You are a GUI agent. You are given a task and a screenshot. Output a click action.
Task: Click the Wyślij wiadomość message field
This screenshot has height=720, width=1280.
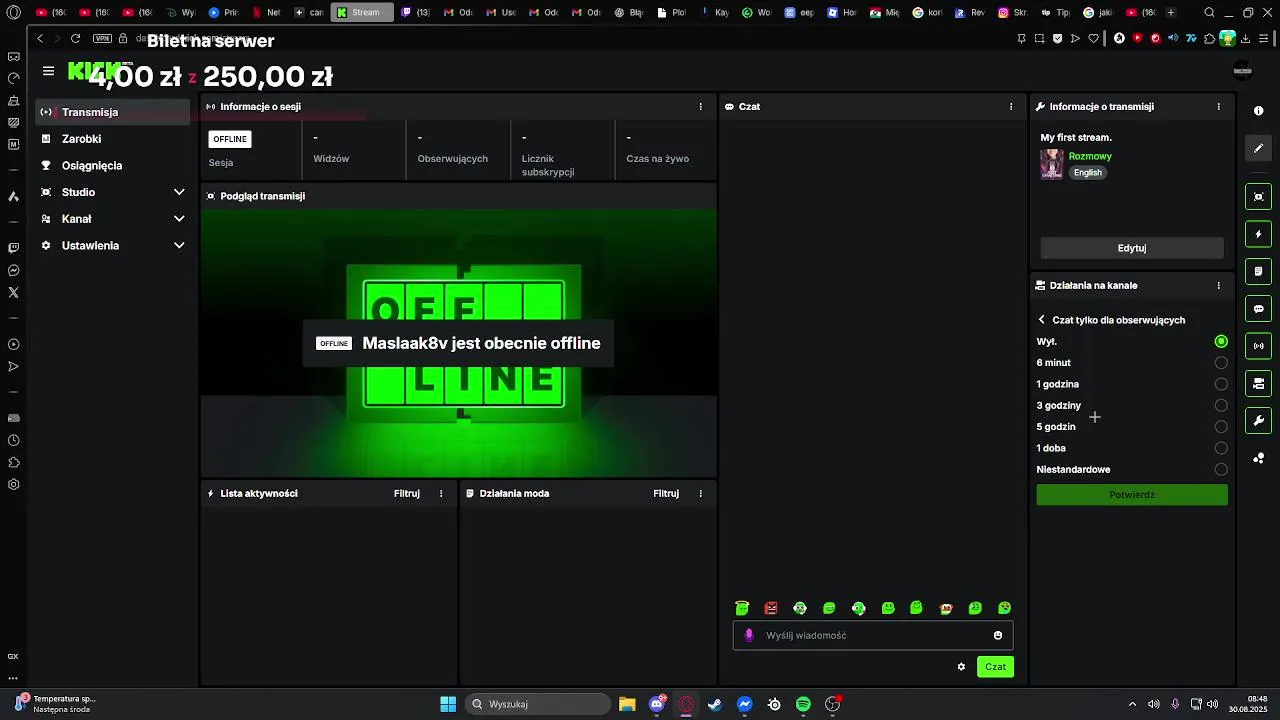(873, 635)
